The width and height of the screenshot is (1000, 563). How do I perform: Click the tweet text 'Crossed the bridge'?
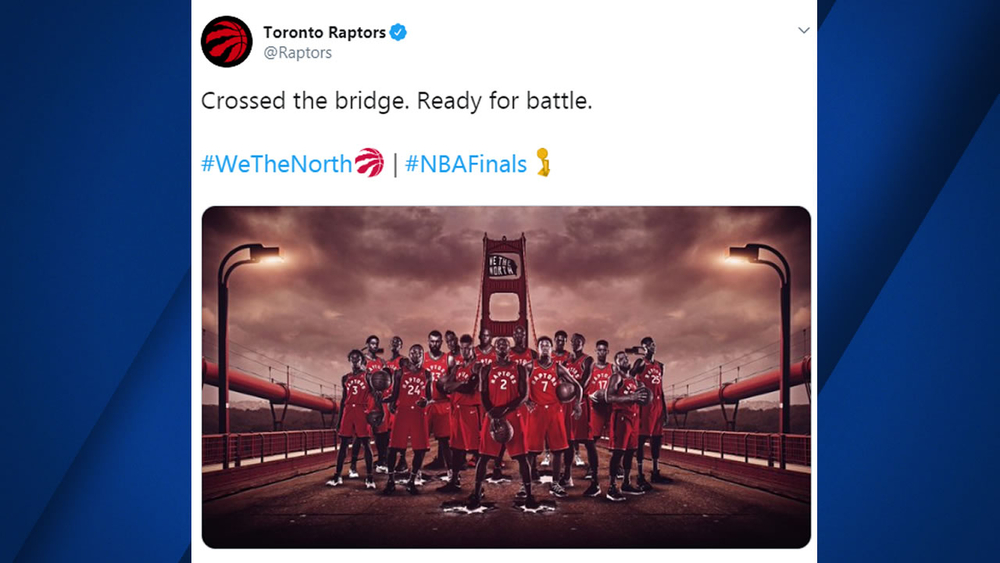305,101
